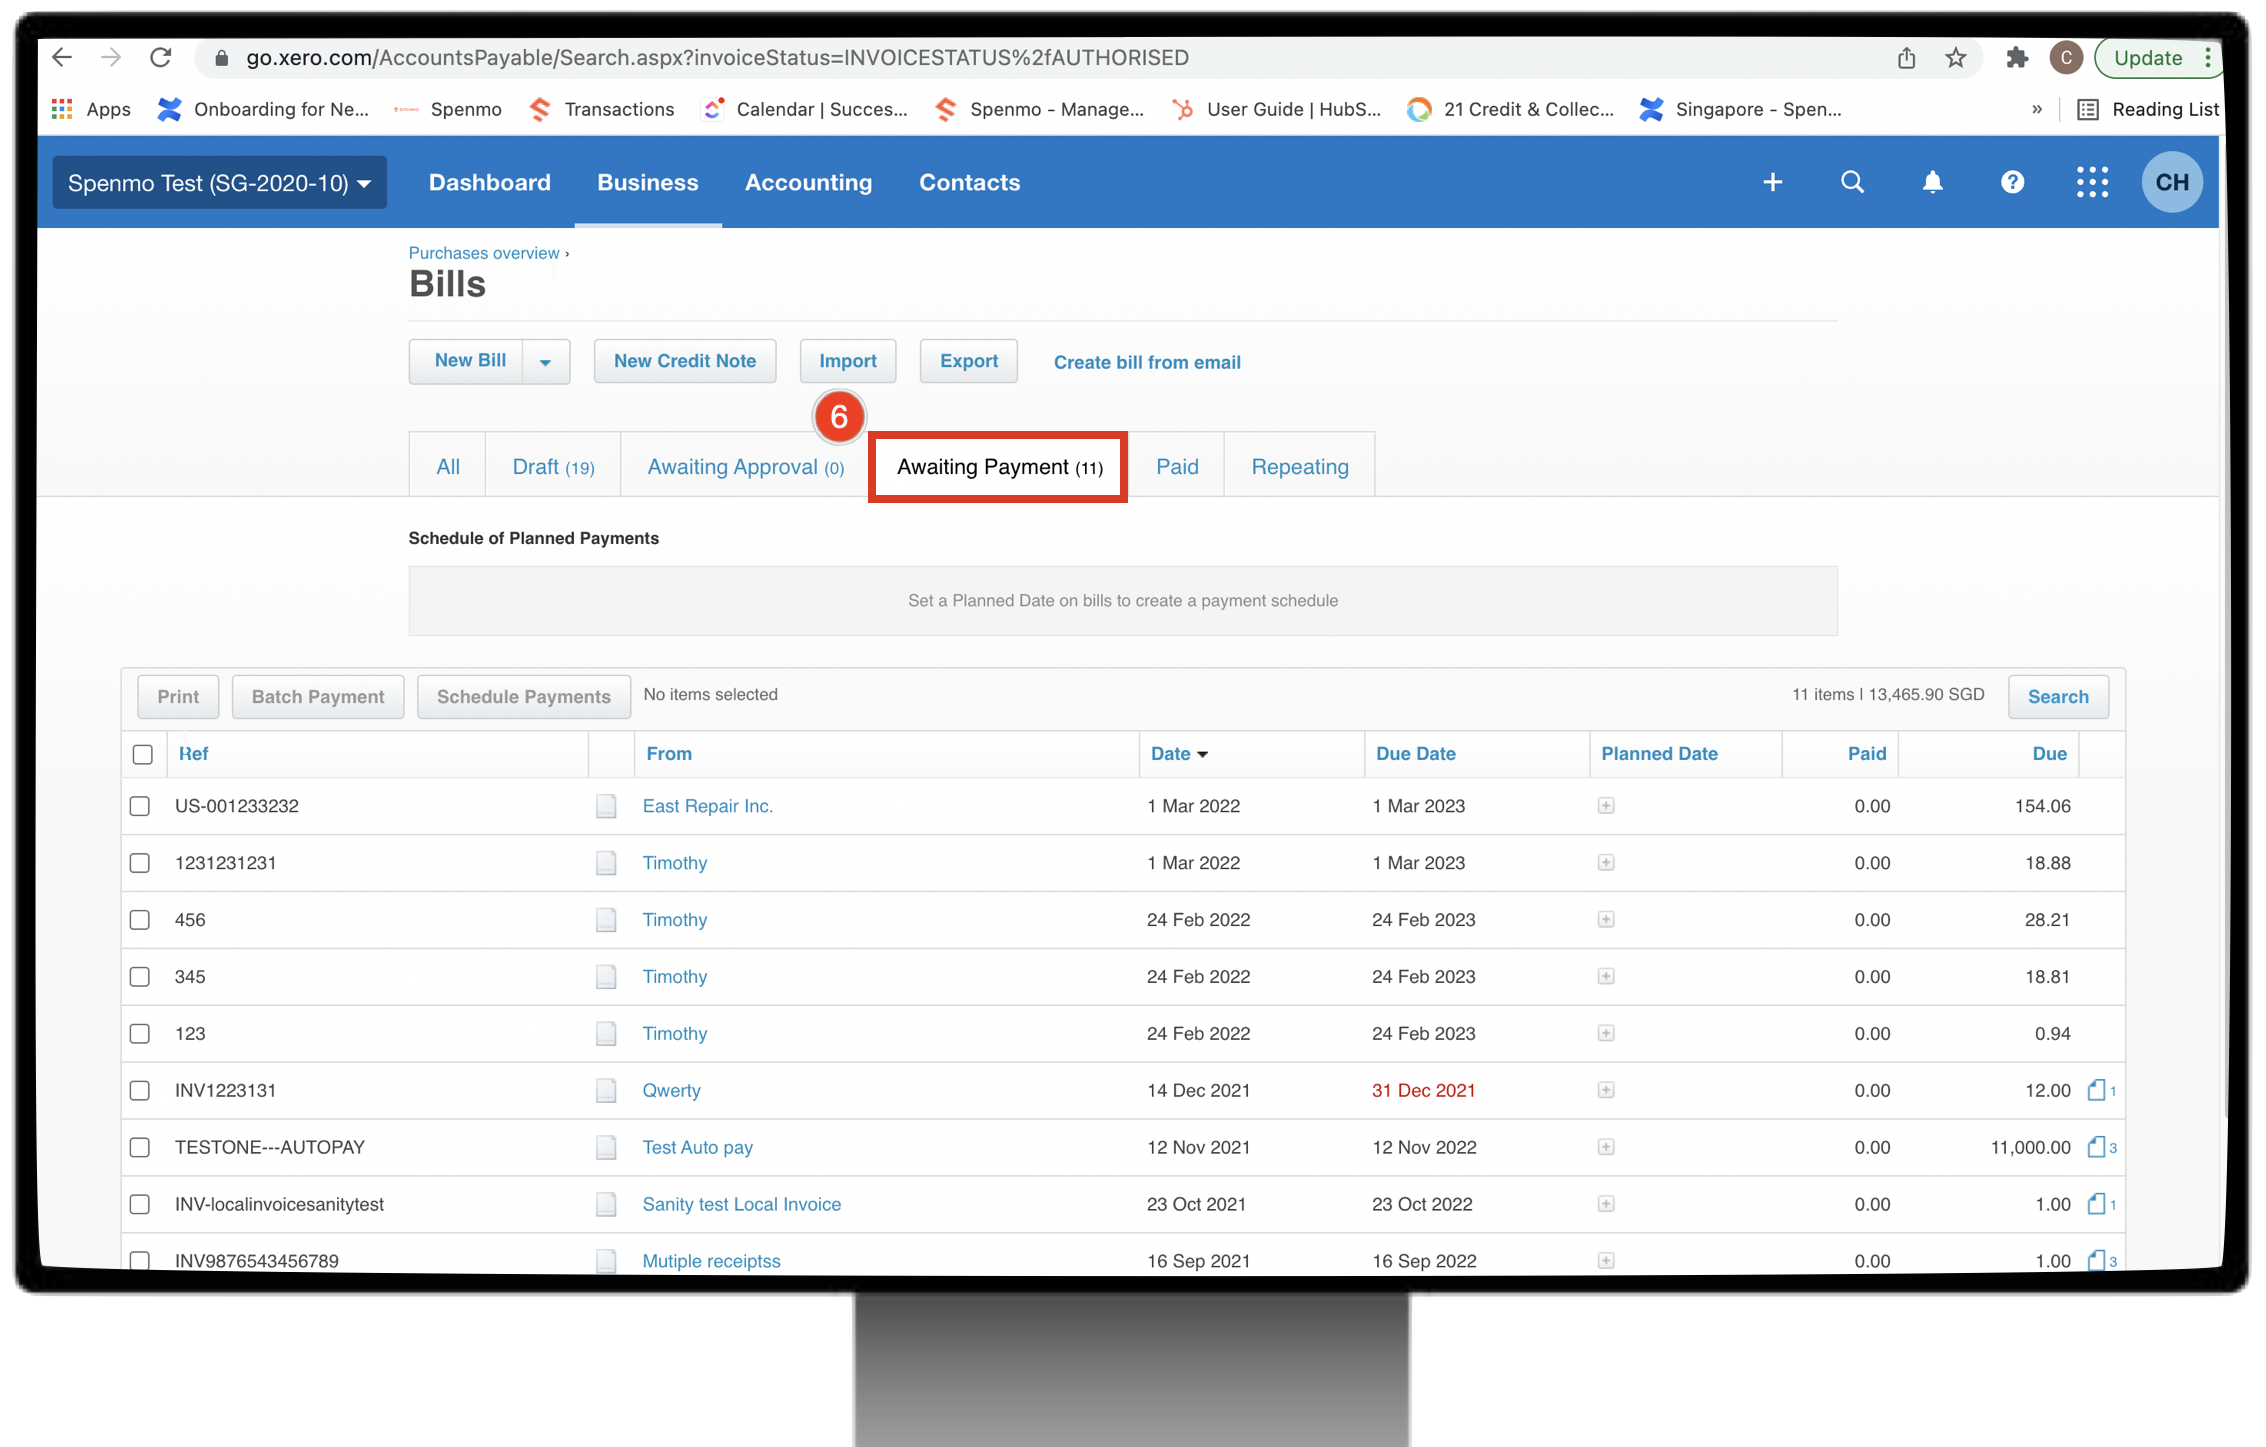
Task: Open East Repair Inc. contact link
Action: coord(707,806)
